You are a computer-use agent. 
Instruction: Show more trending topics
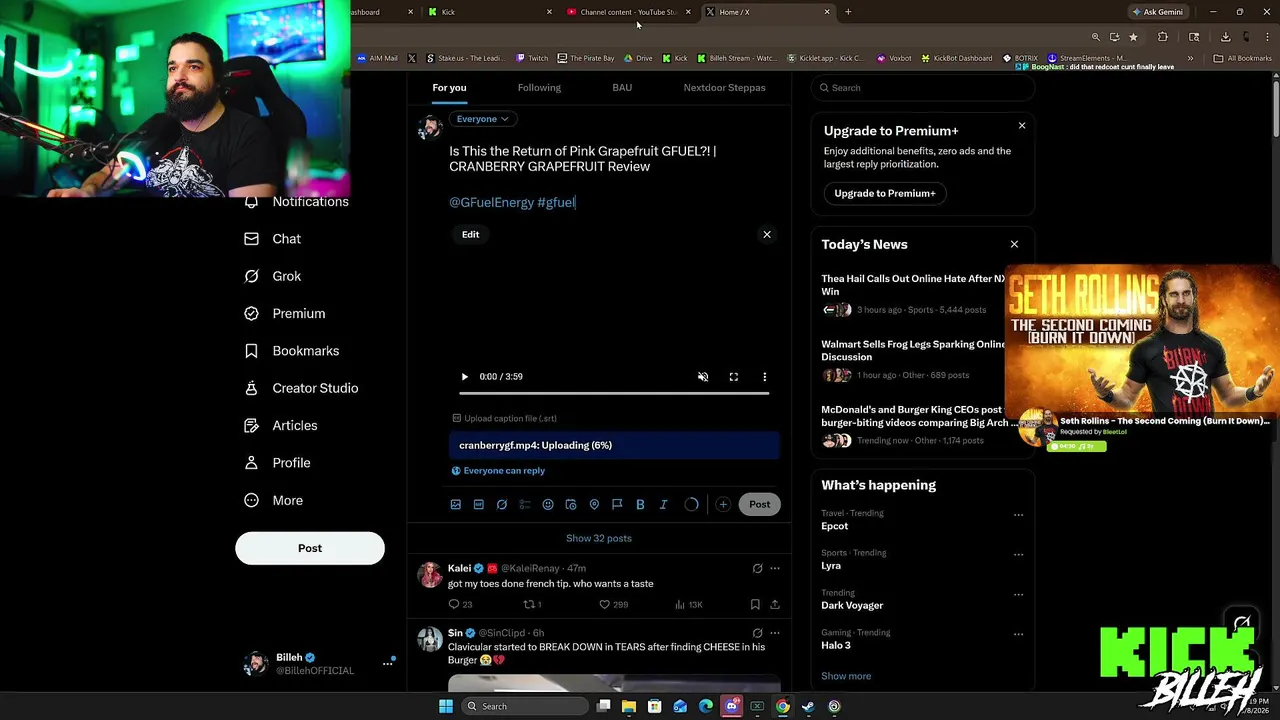pos(846,677)
